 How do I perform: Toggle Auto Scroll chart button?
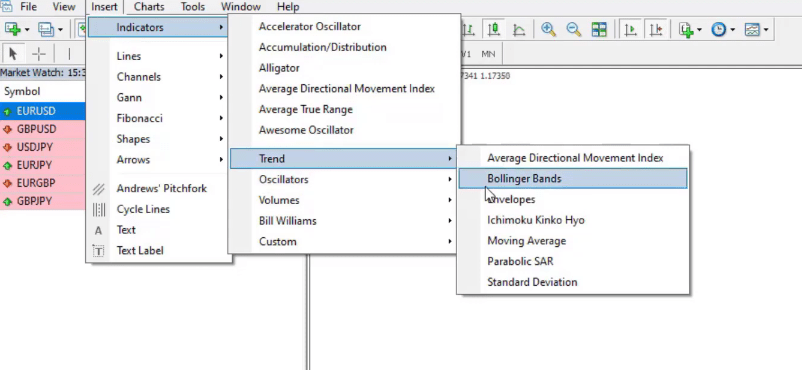(x=631, y=29)
